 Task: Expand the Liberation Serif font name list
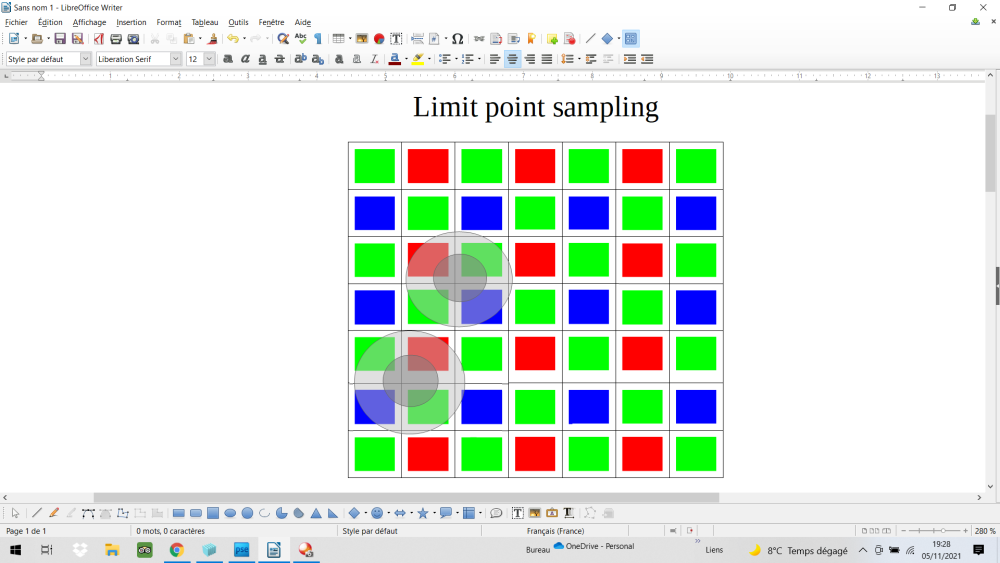(x=176, y=59)
